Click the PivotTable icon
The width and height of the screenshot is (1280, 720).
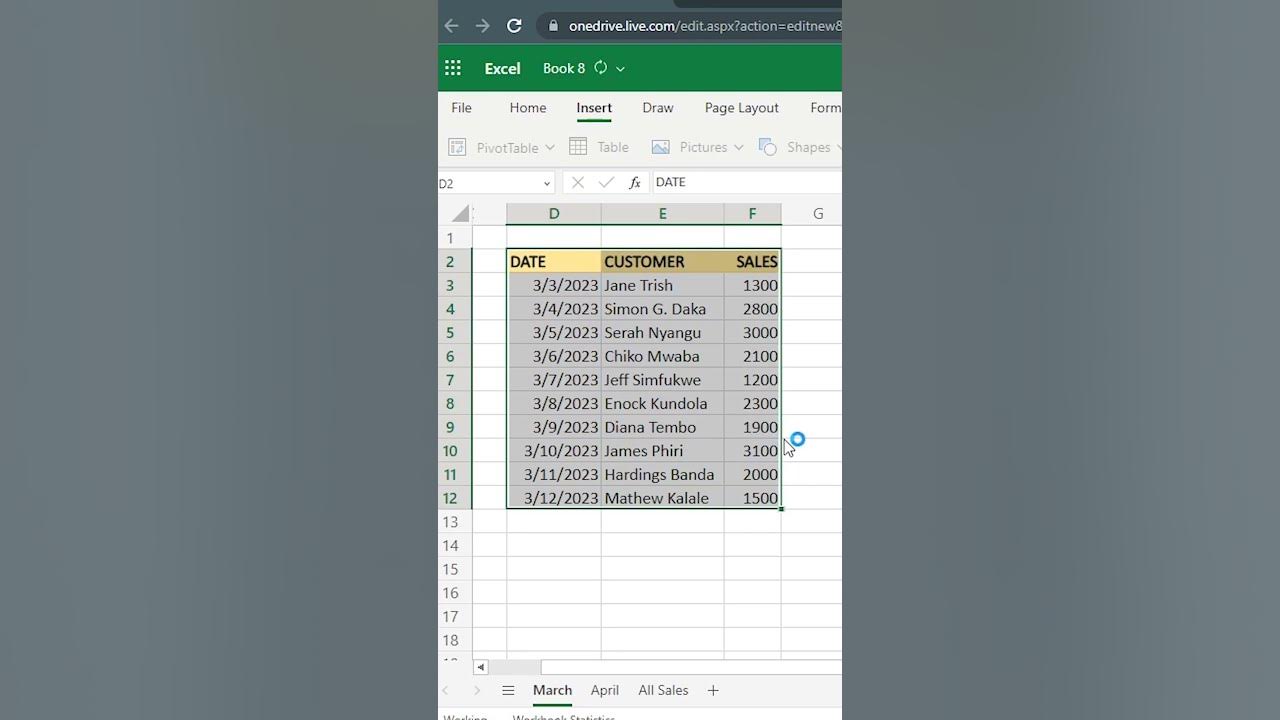click(x=457, y=147)
